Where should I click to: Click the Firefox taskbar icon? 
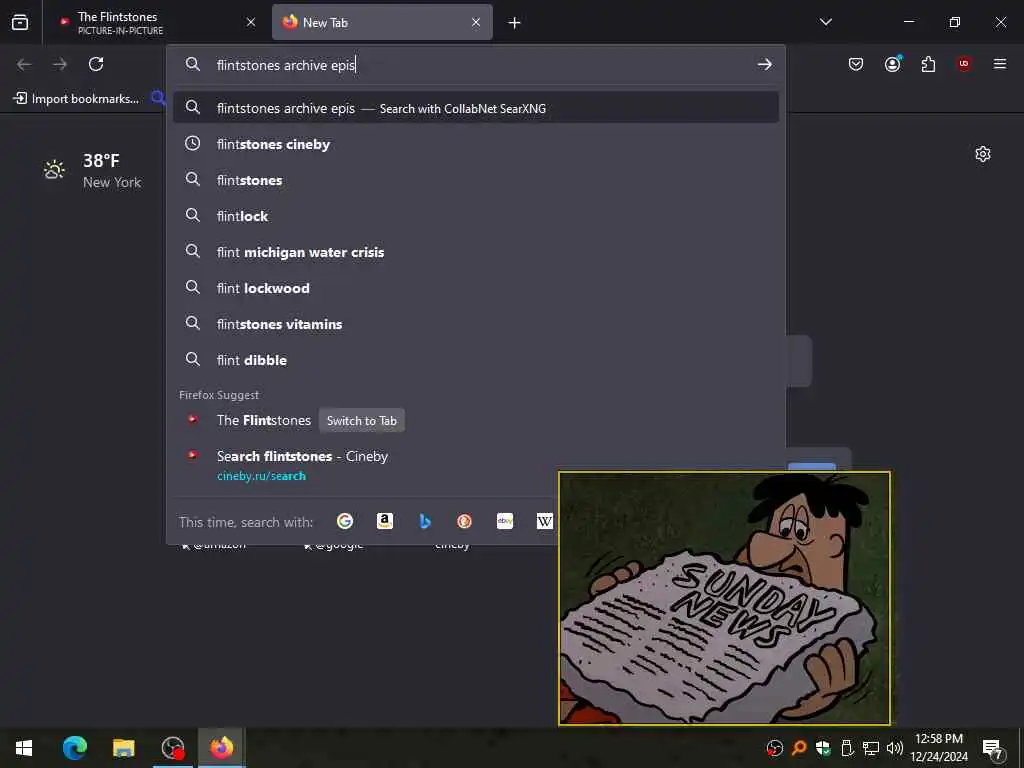pos(221,748)
